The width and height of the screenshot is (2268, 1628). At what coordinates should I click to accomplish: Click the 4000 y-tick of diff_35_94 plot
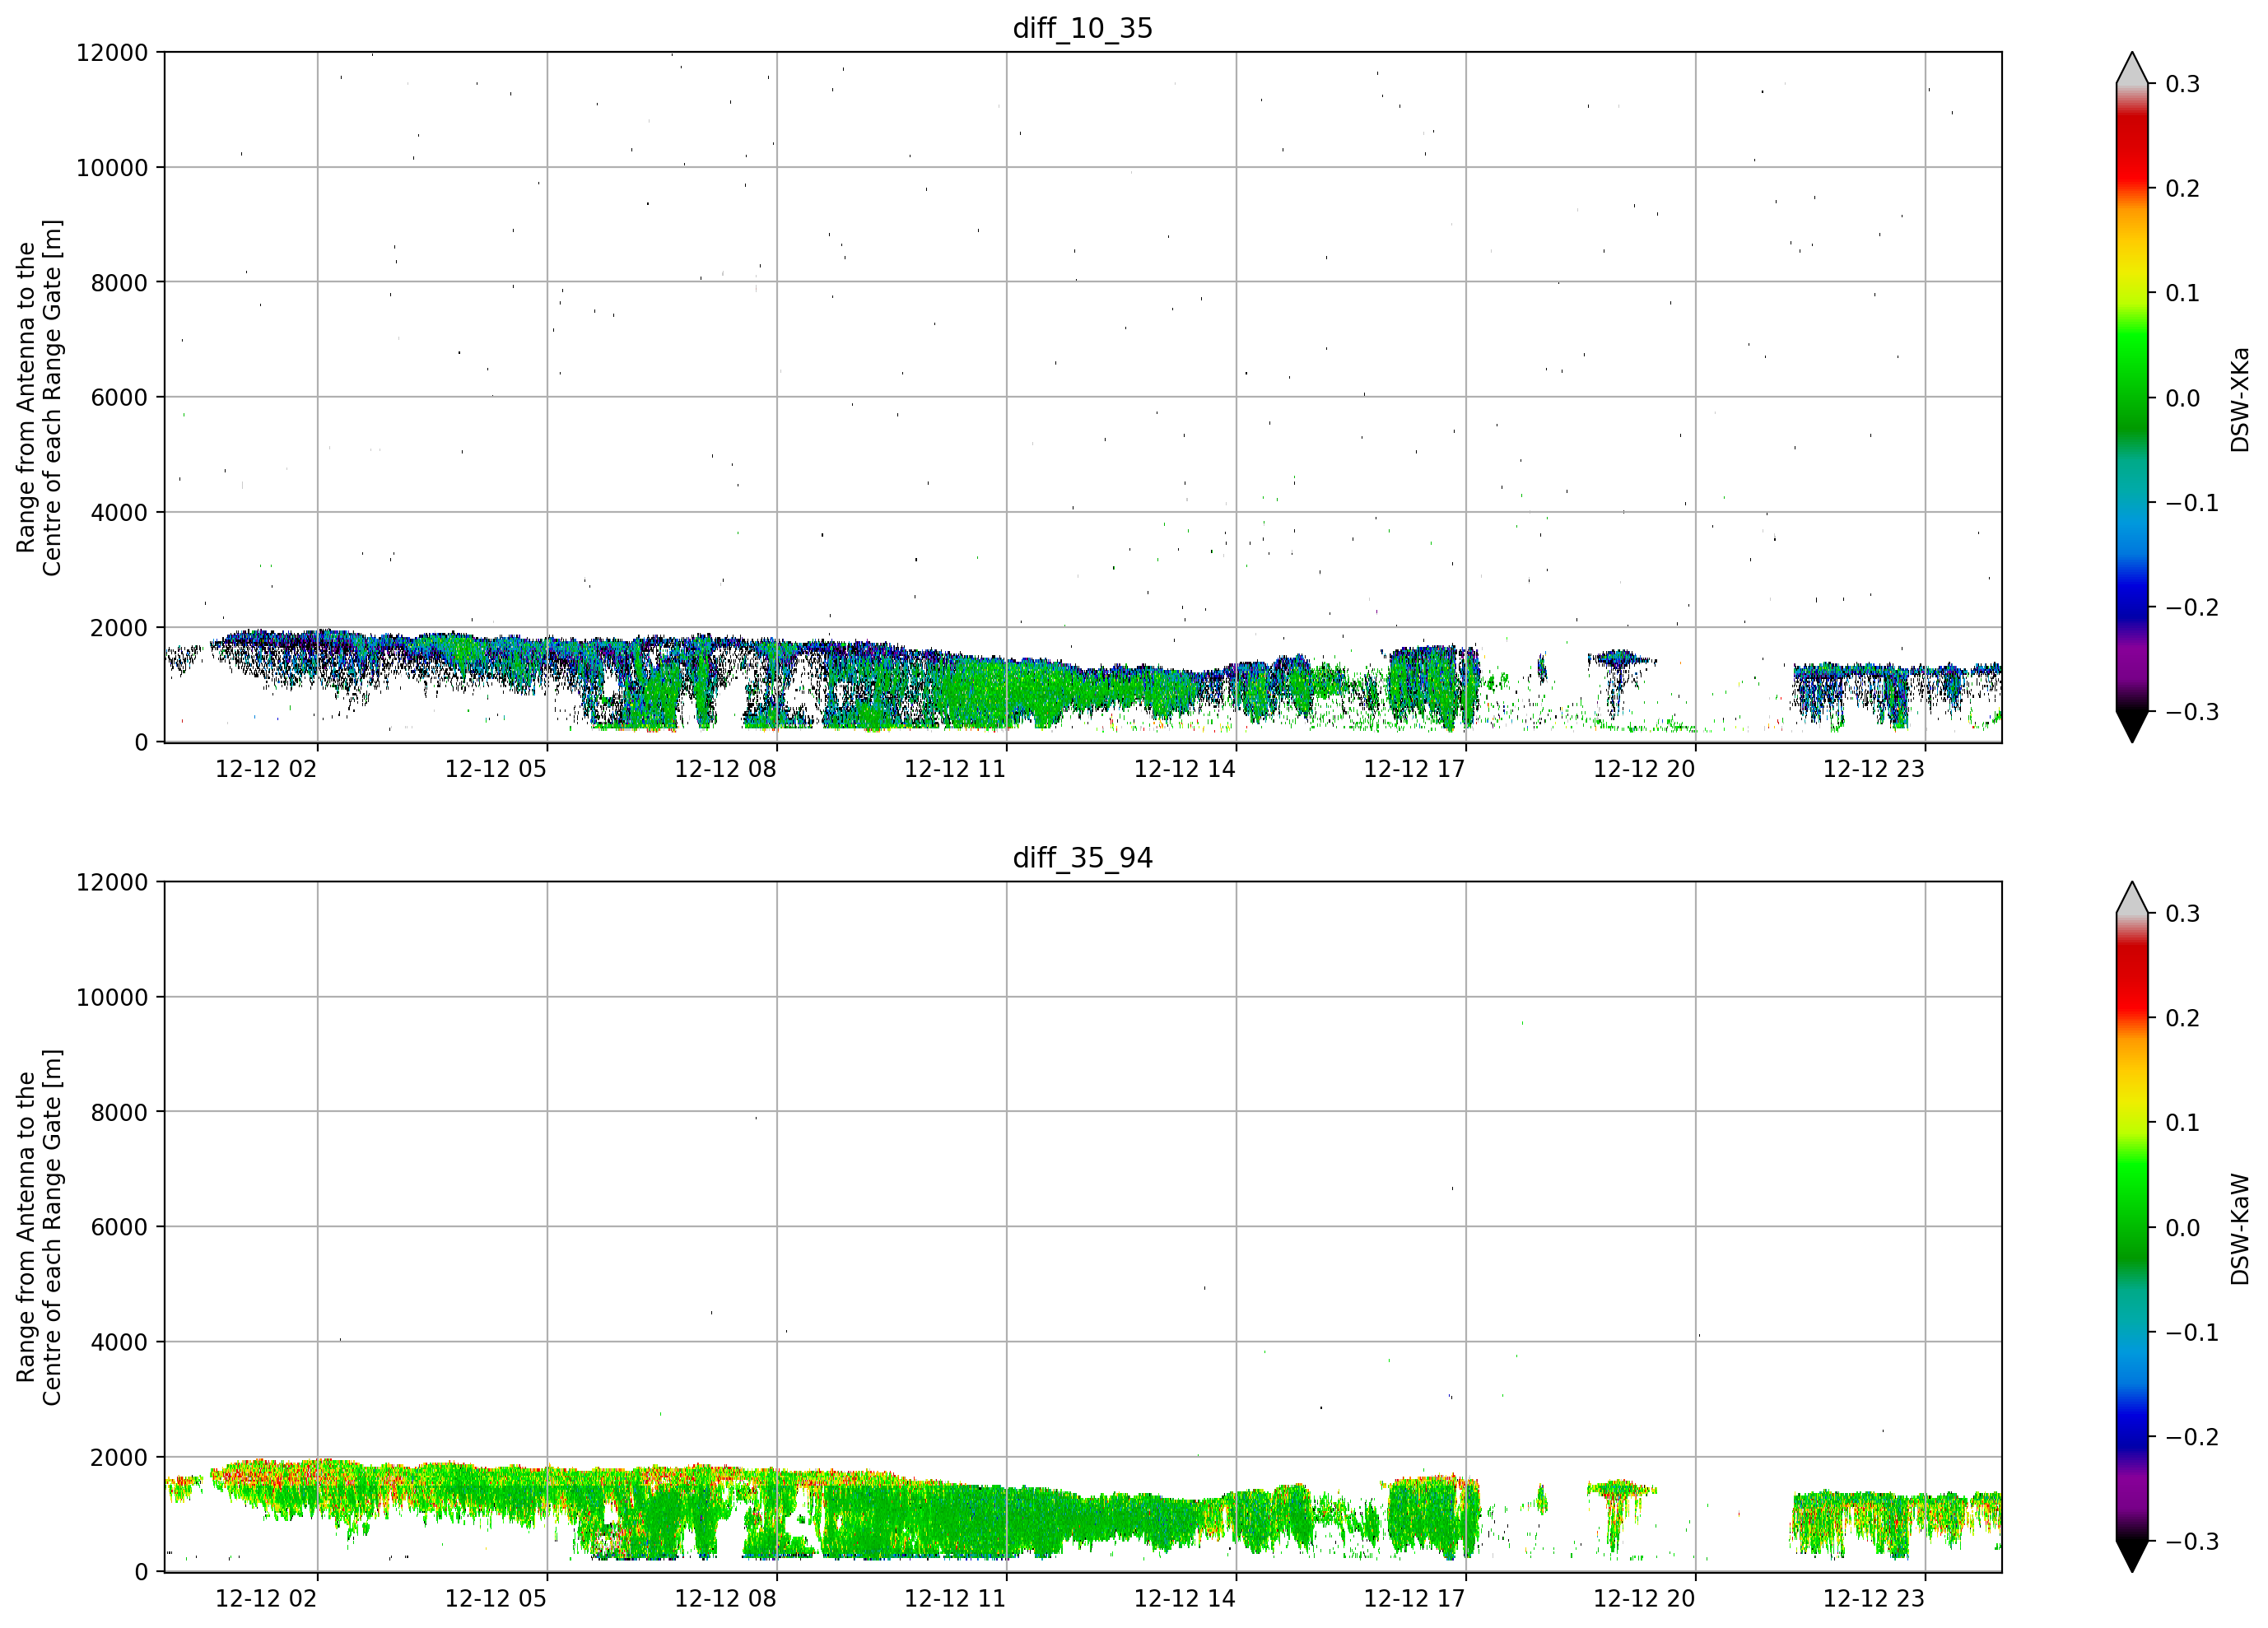pyautogui.click(x=119, y=1342)
